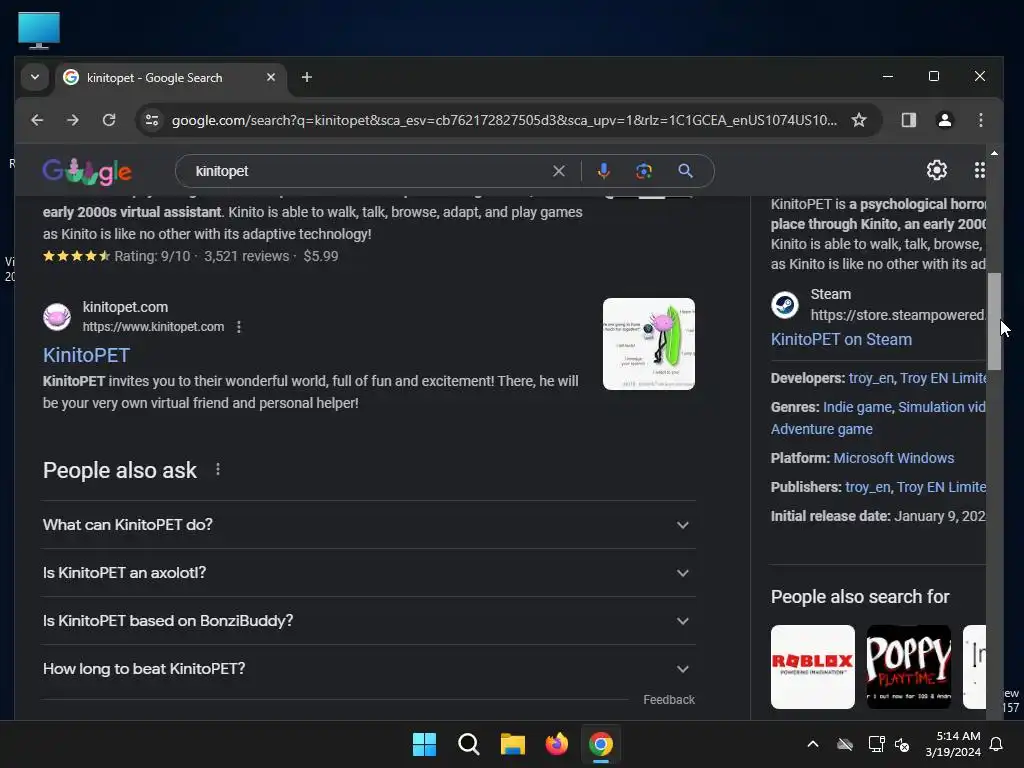Submit search with magnifier icon
1024x768 pixels.
(x=685, y=171)
